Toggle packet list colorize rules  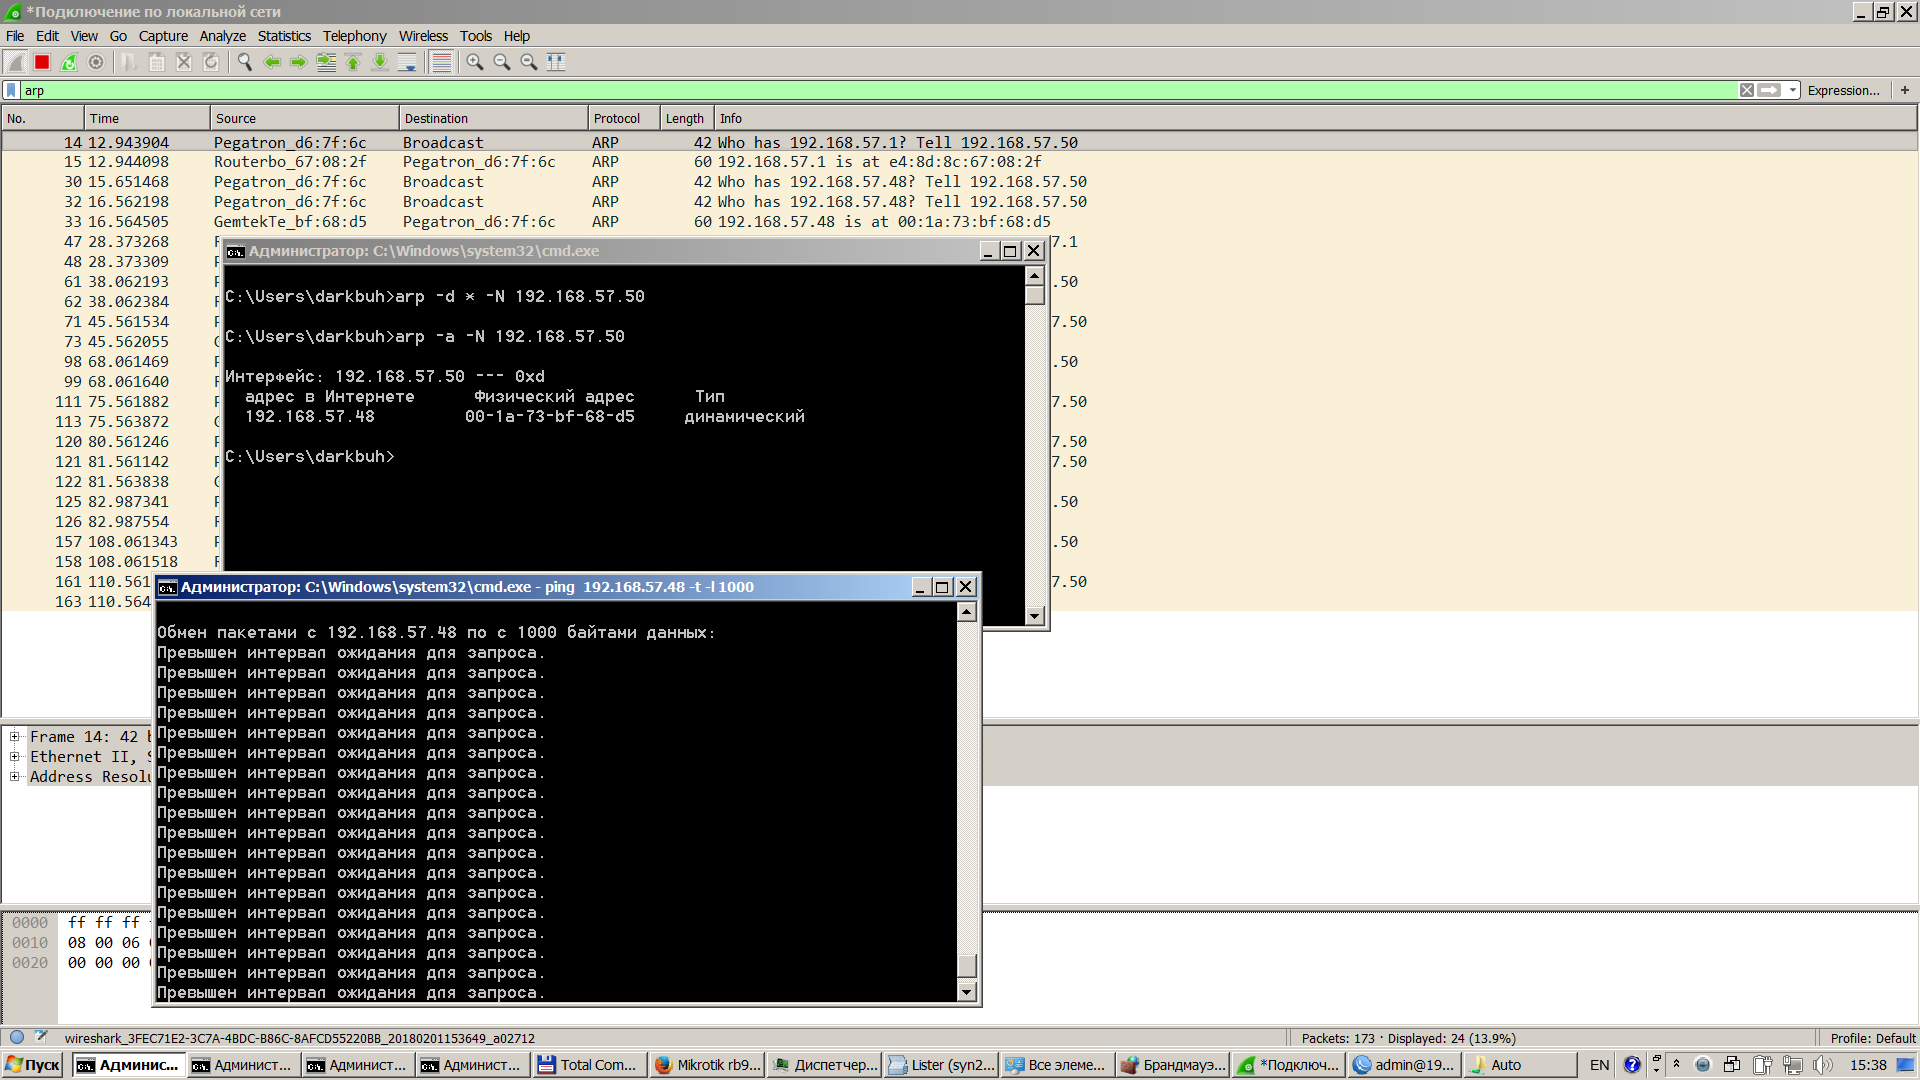click(x=441, y=62)
